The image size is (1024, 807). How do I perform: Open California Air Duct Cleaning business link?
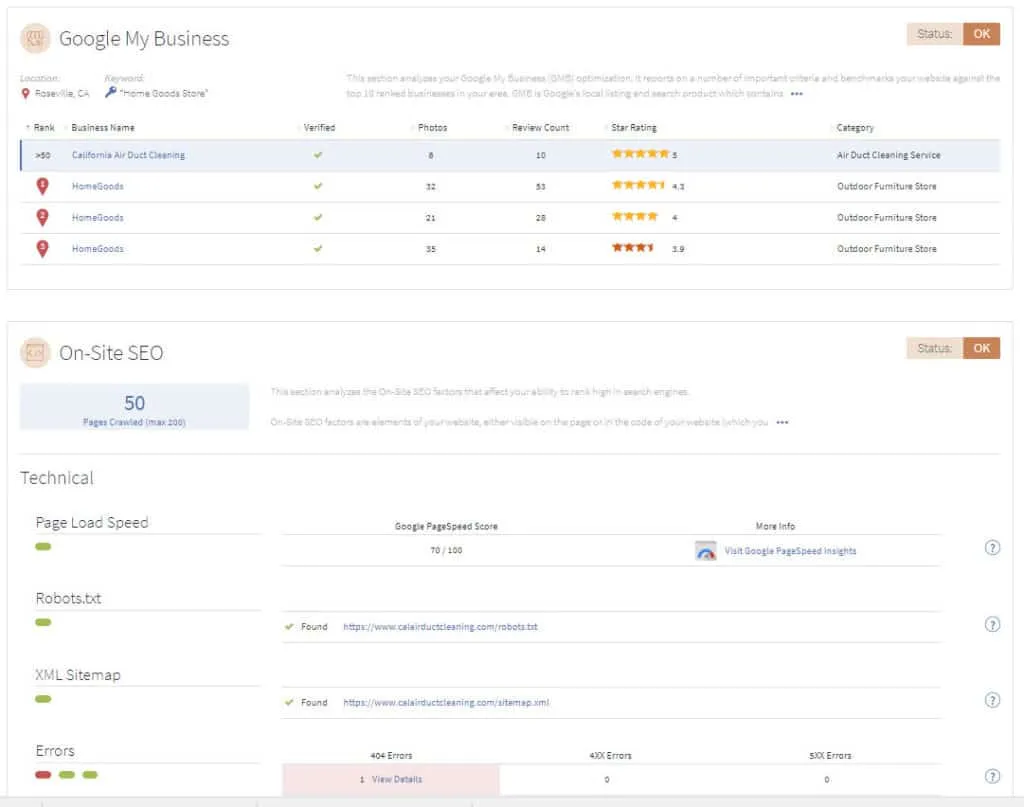(x=128, y=155)
